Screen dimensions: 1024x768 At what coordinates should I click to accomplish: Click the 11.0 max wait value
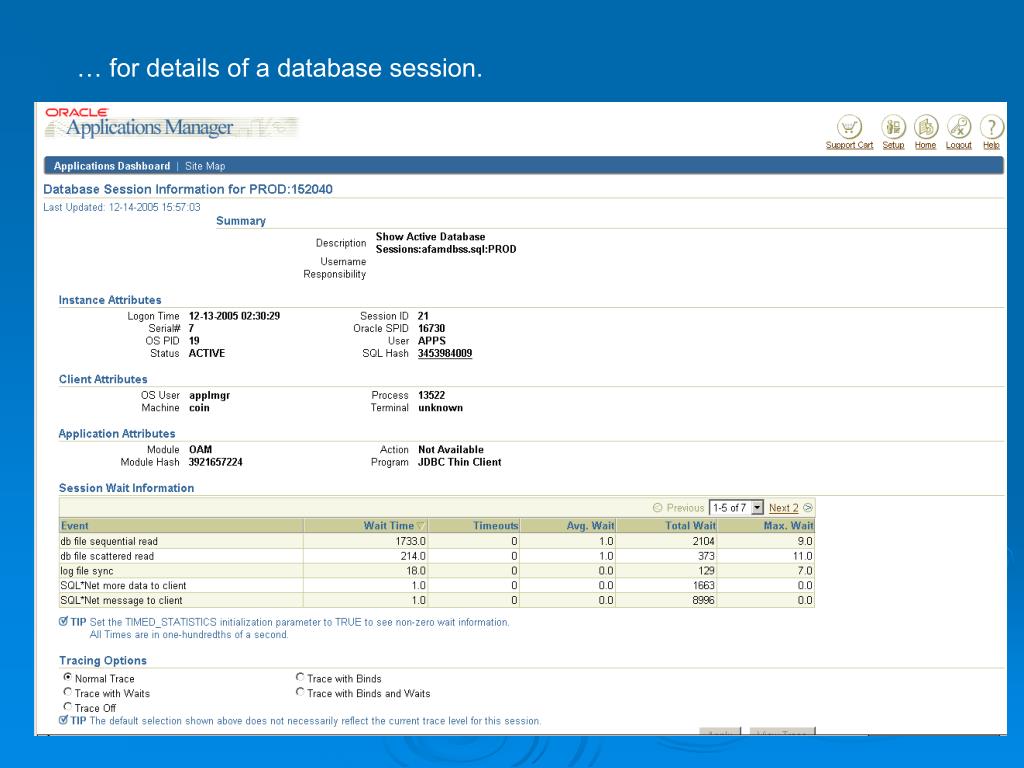click(x=803, y=556)
